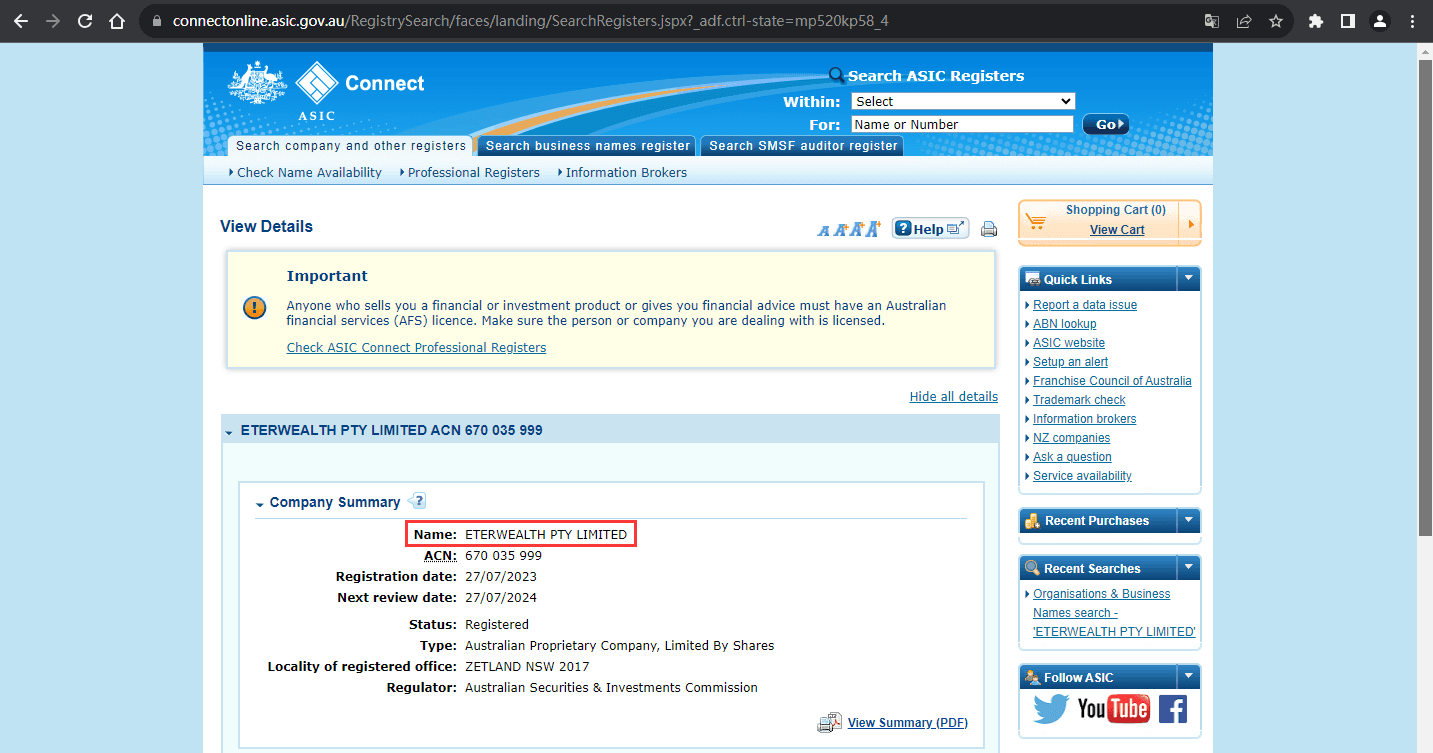Switch to Search SMSF auditor register tab
This screenshot has width=1433, height=753.
[x=803, y=146]
